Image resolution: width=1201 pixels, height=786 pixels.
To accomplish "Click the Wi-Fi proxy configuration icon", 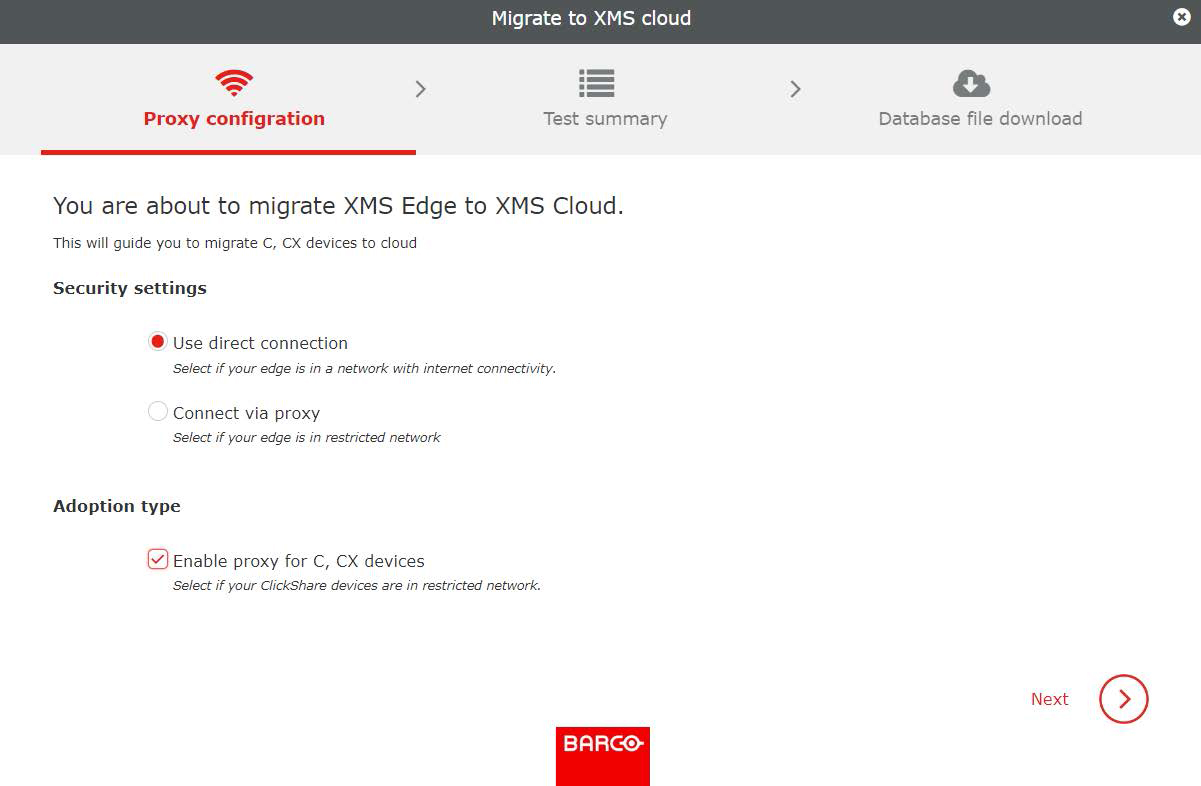I will pos(234,83).
